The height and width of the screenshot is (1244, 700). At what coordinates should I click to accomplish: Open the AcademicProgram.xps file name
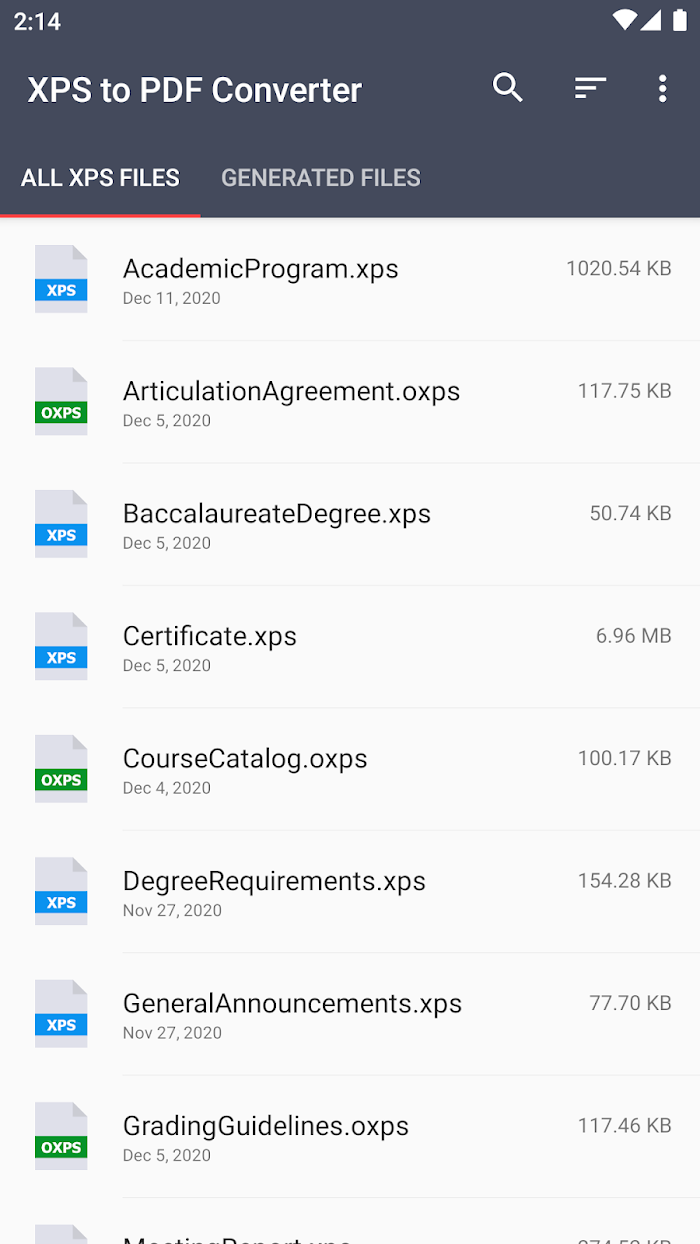(x=260, y=269)
